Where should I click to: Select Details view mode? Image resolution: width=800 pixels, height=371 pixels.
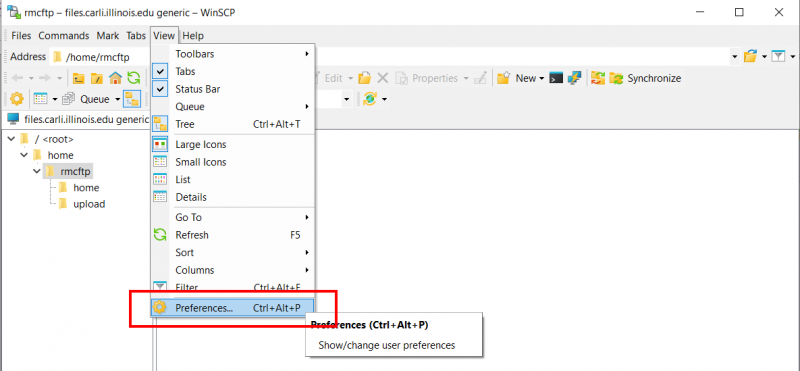(233, 197)
